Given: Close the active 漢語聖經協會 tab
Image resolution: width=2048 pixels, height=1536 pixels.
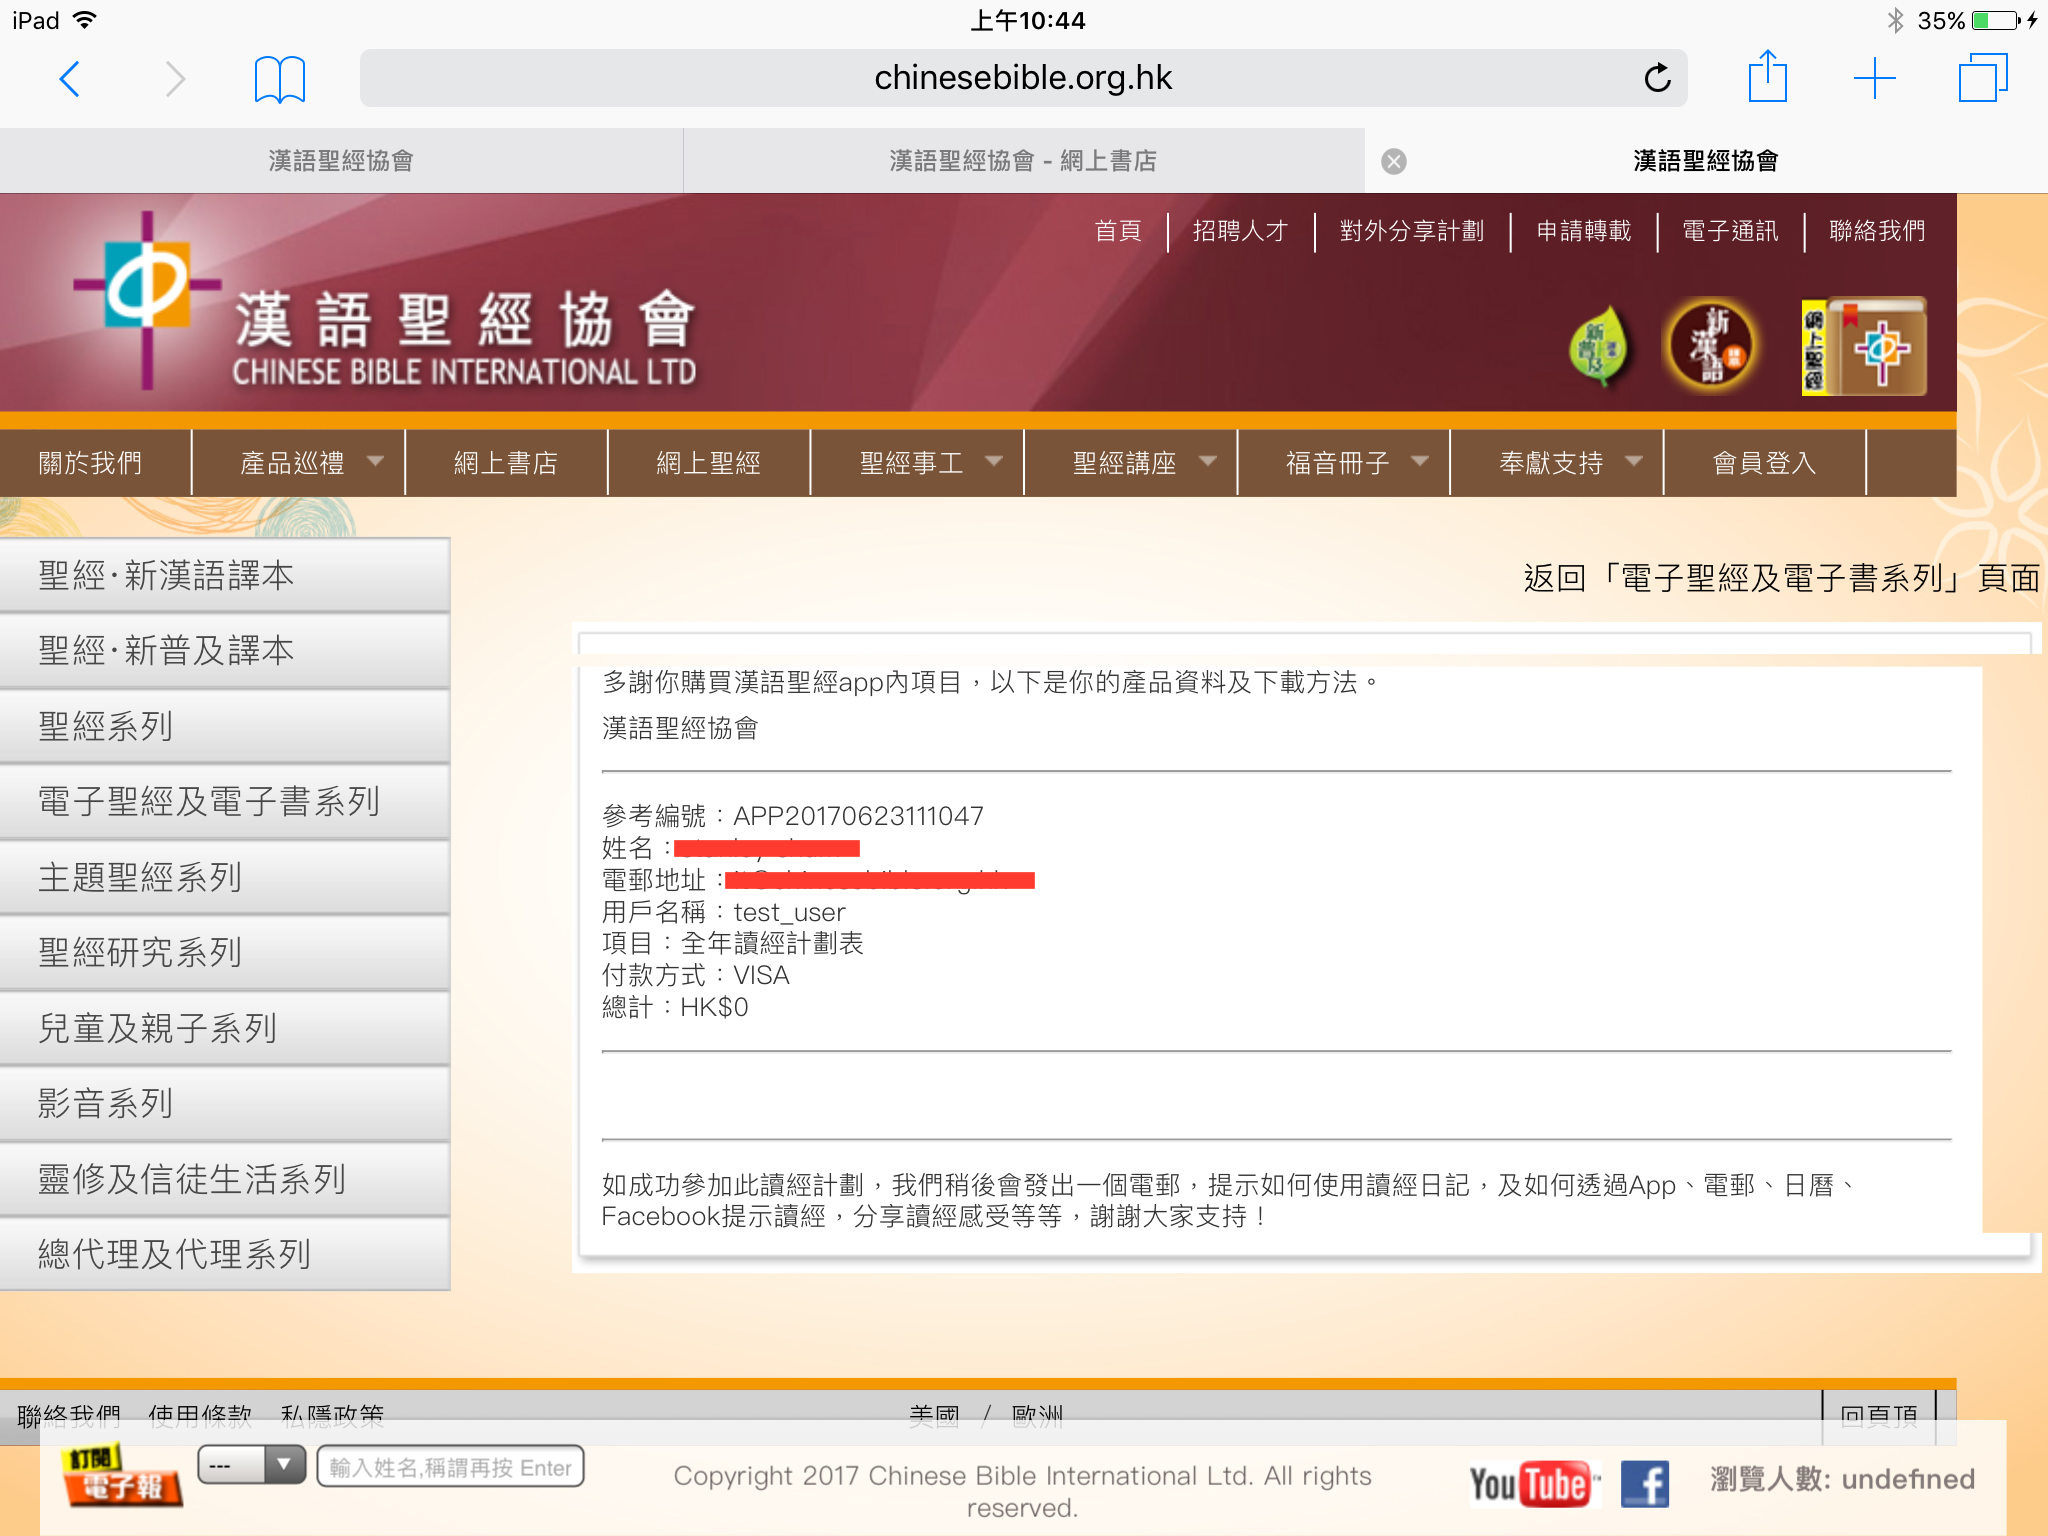Looking at the screenshot, I should pyautogui.click(x=1394, y=161).
